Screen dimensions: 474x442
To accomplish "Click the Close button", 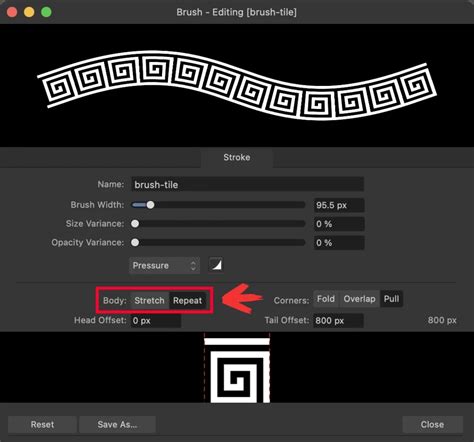I will (432, 424).
